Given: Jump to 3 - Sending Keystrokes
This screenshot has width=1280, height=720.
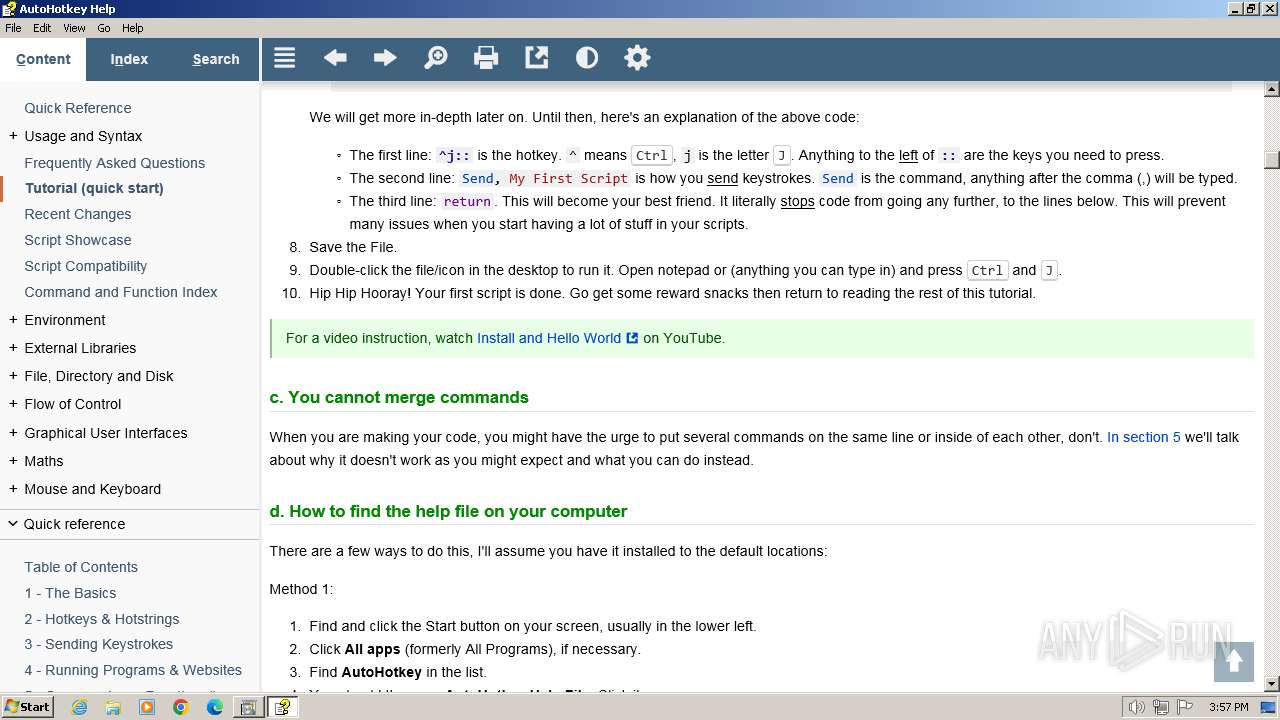Looking at the screenshot, I should (x=99, y=644).
